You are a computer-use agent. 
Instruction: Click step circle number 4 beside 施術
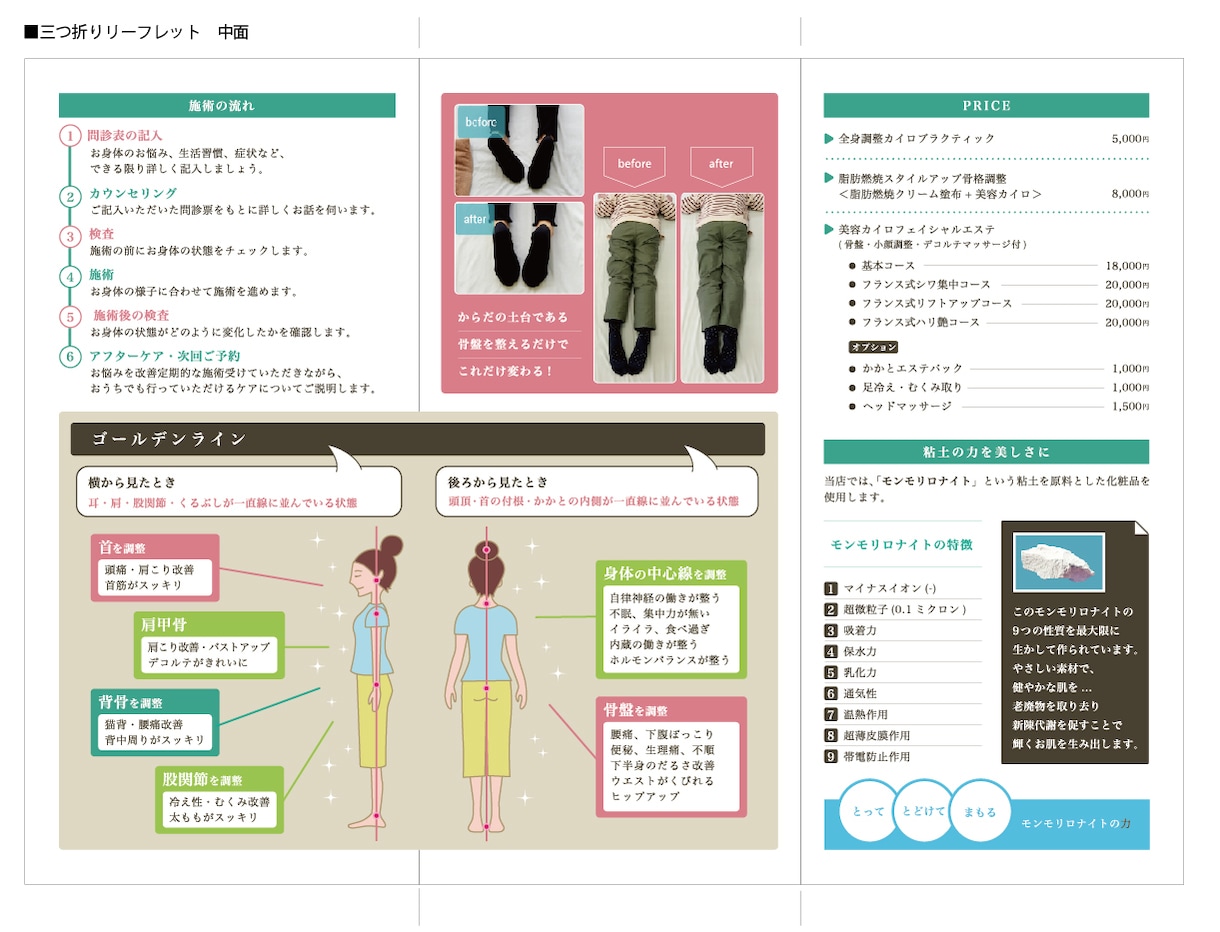click(x=69, y=277)
